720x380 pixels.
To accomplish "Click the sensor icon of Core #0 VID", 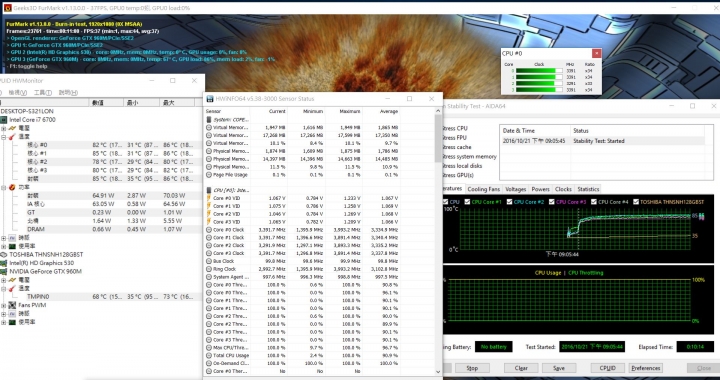I will (209, 198).
